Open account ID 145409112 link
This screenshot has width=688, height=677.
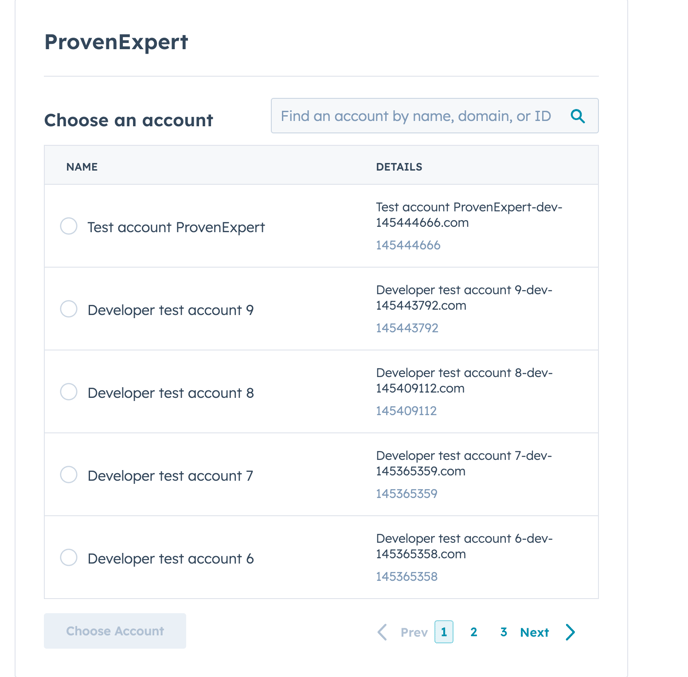tap(406, 411)
